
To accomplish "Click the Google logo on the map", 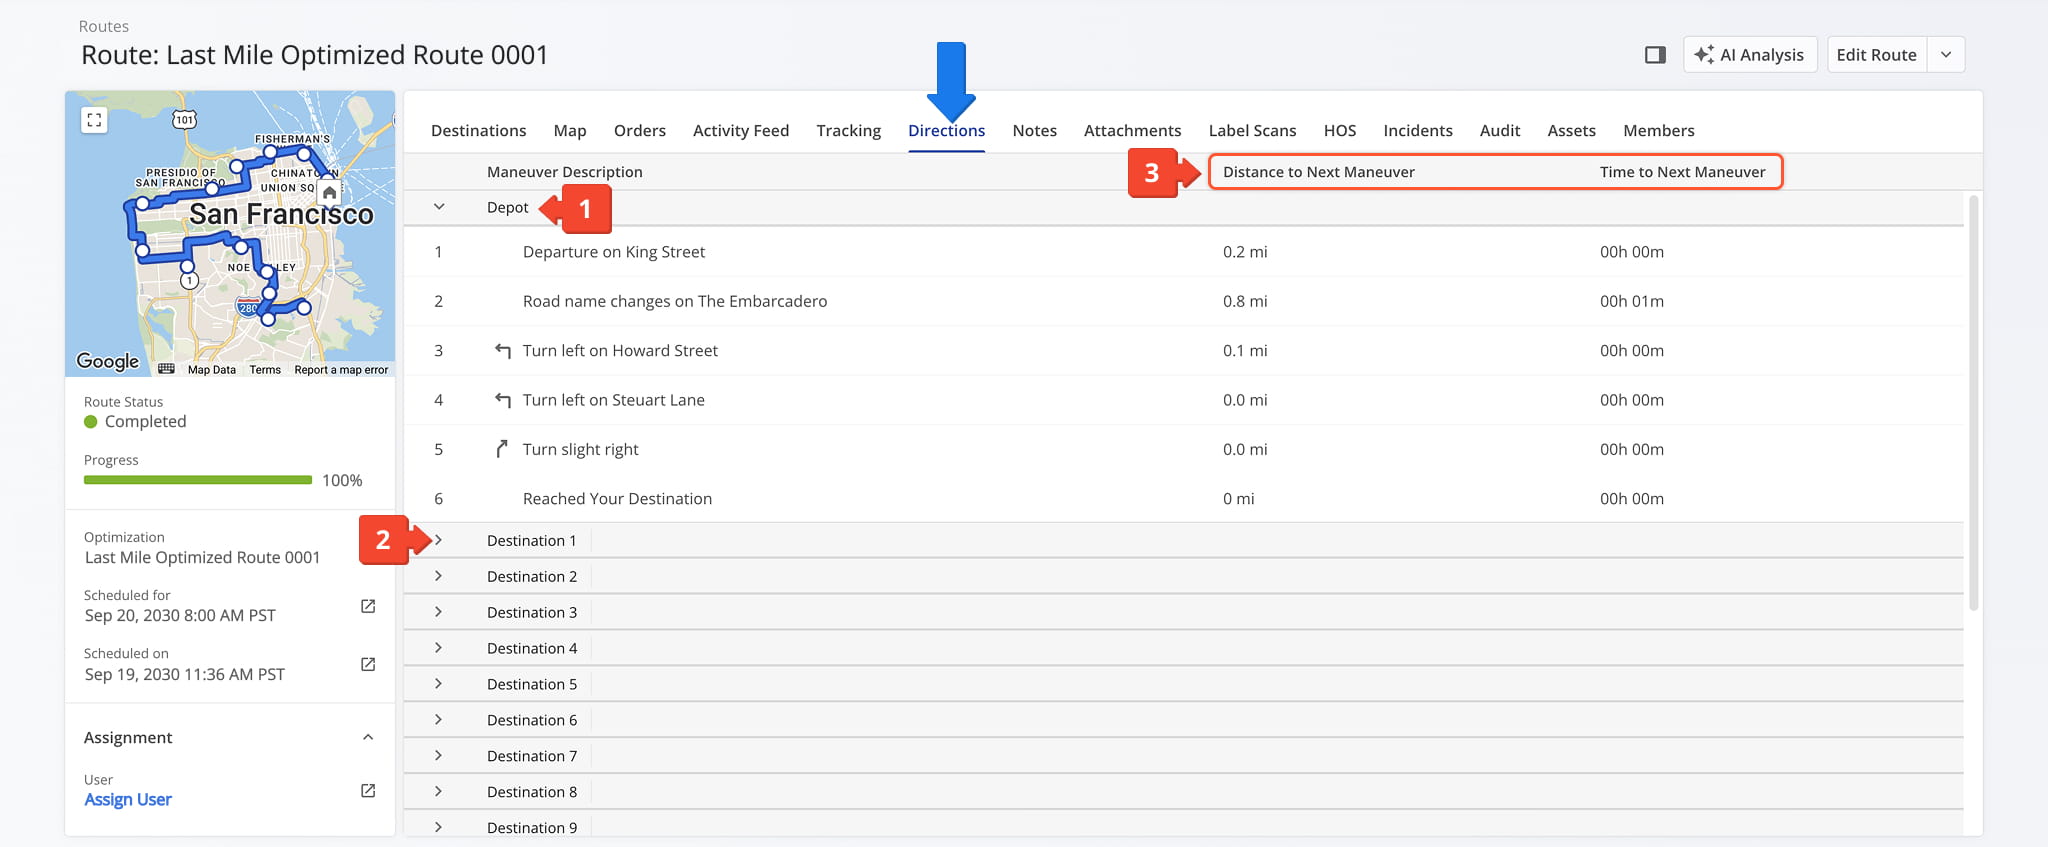I will tap(108, 361).
